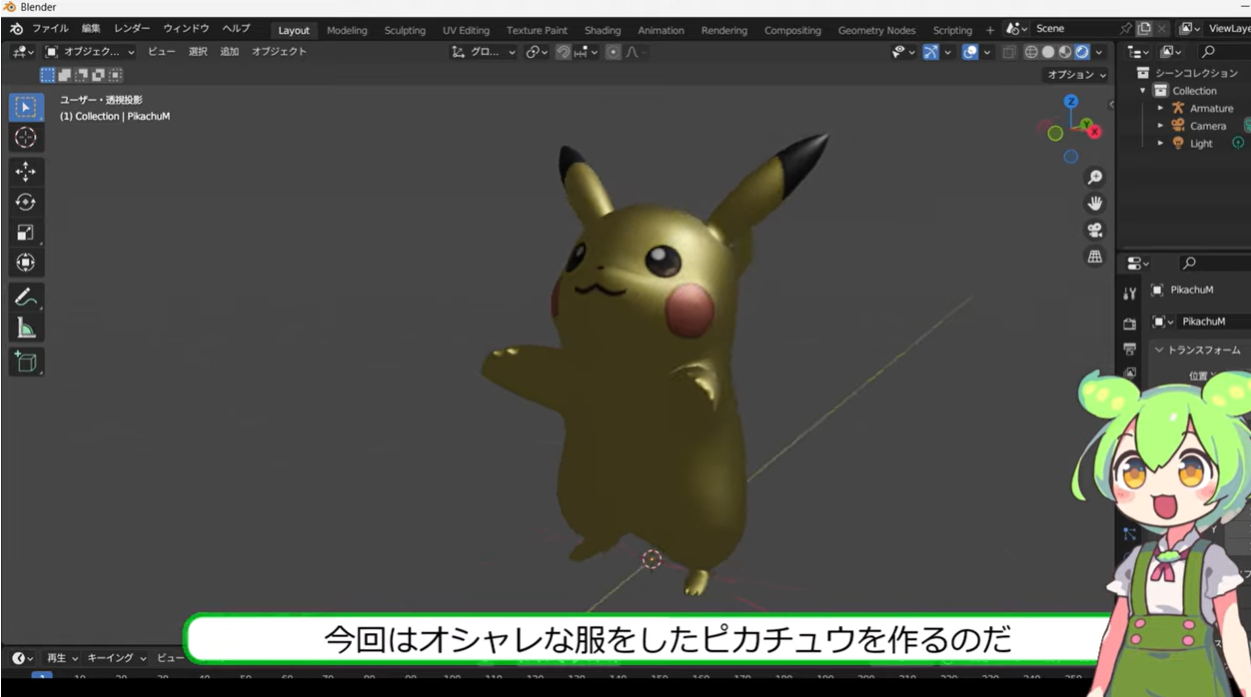Pin the scene with the pin icon
1251x697 pixels.
(1126, 29)
